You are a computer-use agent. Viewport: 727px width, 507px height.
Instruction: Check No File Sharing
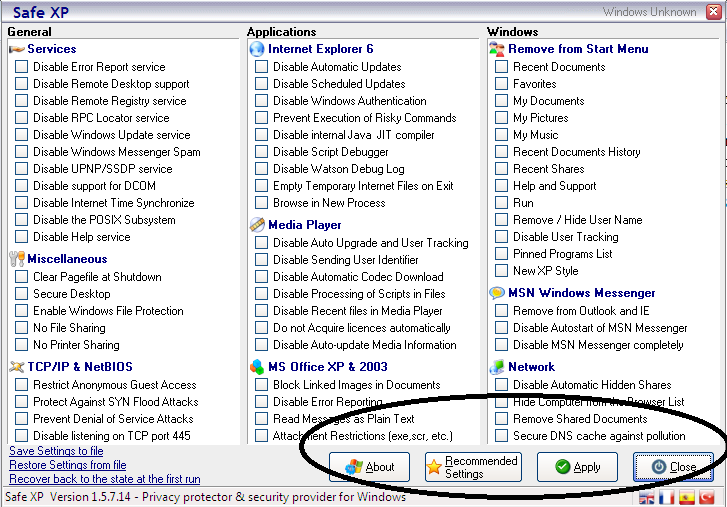21,328
